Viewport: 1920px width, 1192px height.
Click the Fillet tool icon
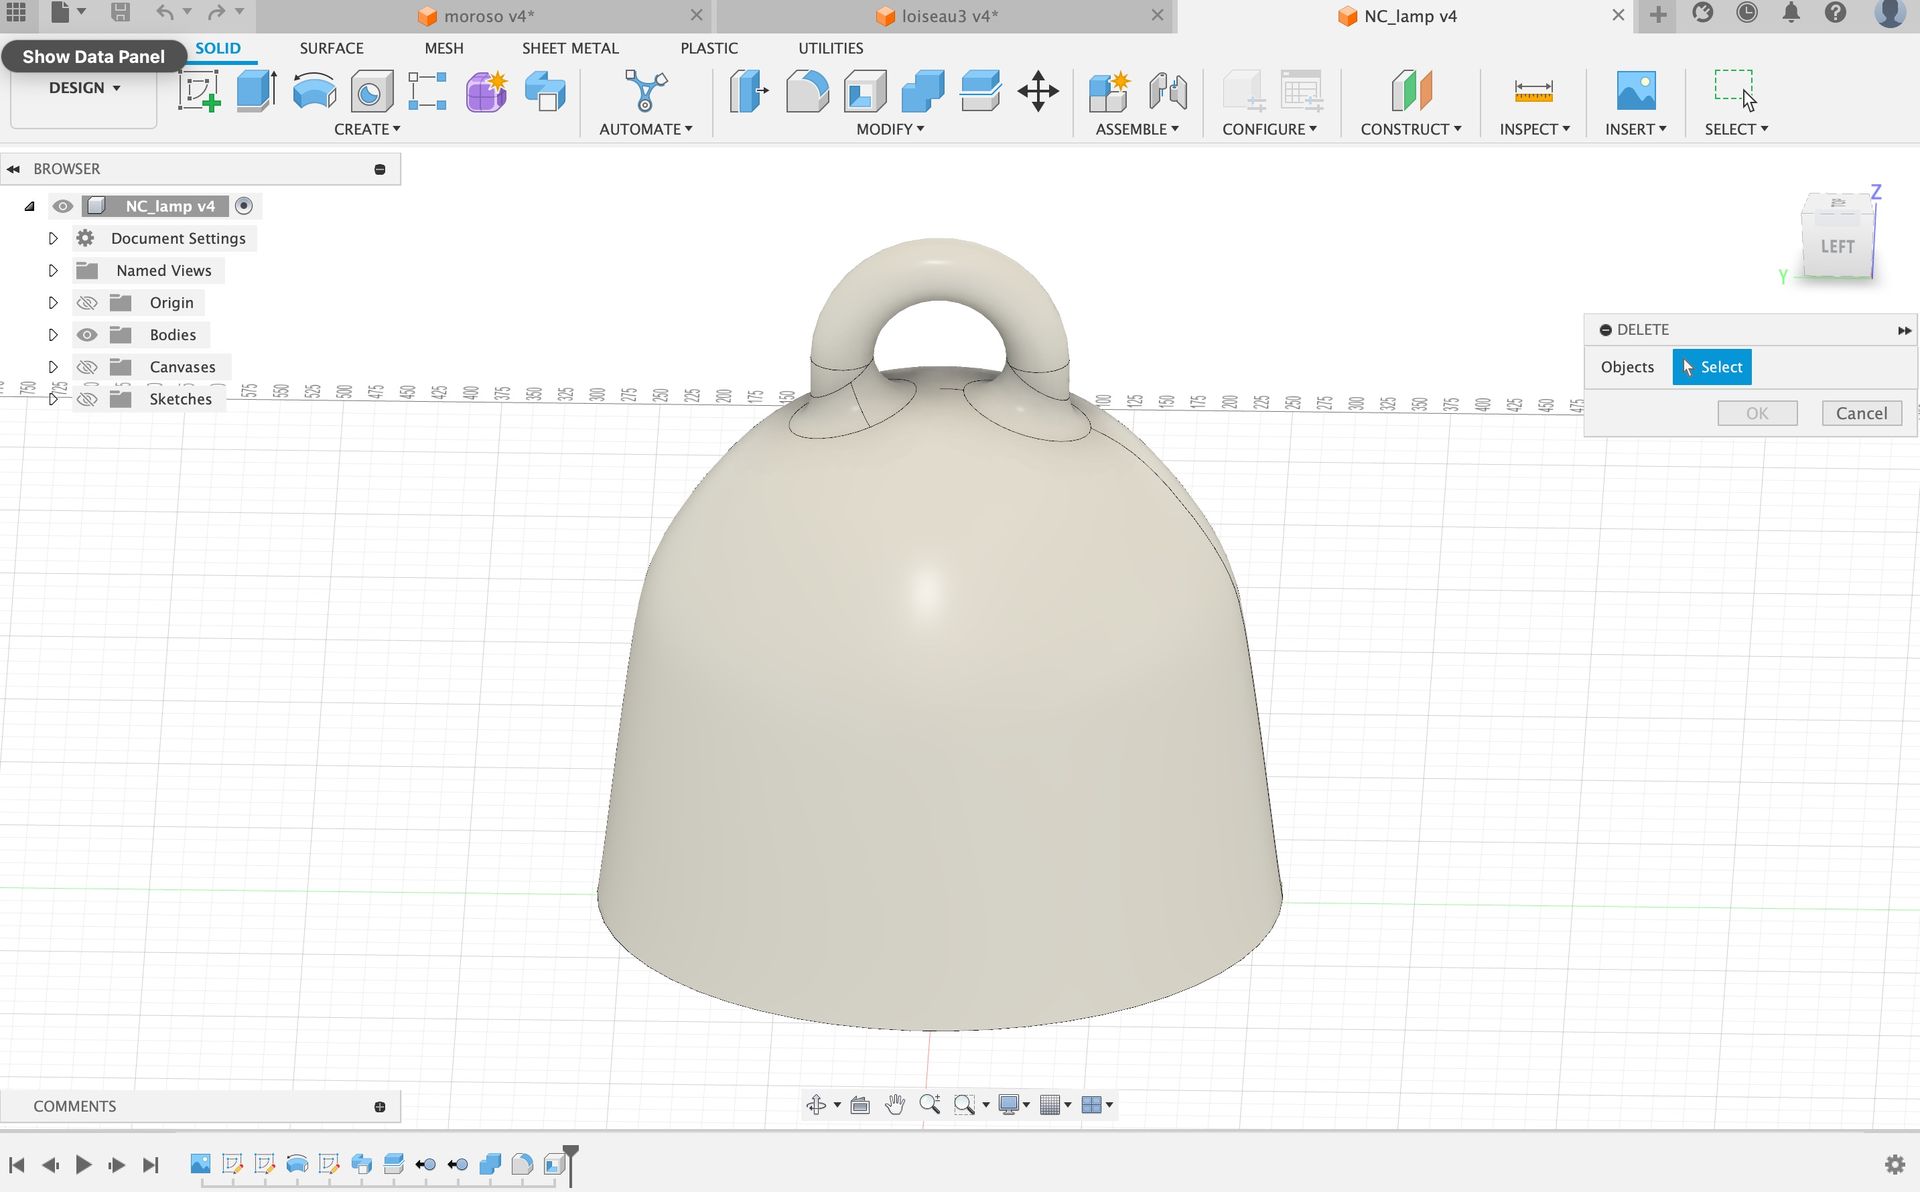pyautogui.click(x=807, y=91)
